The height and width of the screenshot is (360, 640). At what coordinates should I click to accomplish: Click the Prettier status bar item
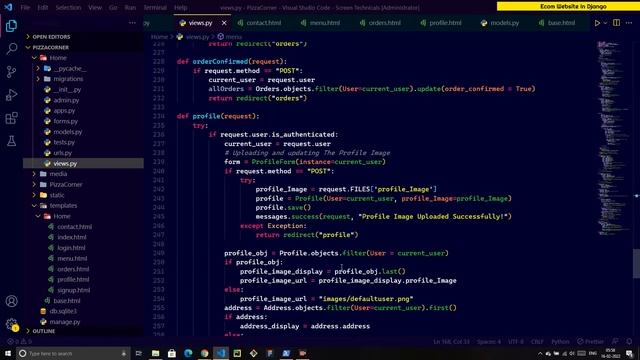(x=590, y=341)
